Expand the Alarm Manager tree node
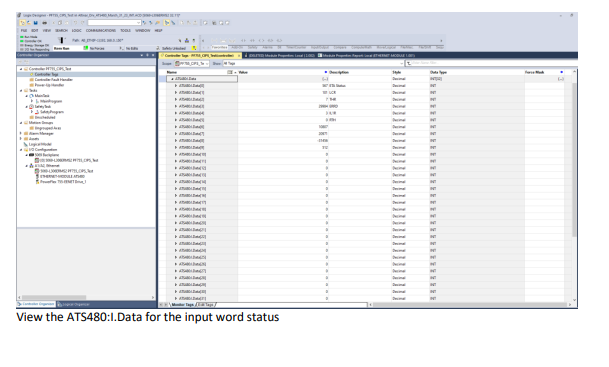The height and width of the screenshot is (367, 609). pos(21,133)
